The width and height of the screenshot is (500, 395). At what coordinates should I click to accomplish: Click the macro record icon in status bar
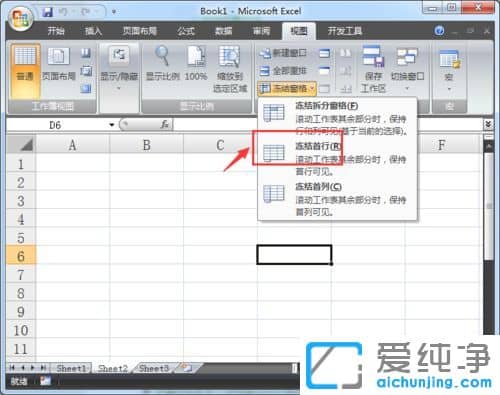(x=45, y=381)
